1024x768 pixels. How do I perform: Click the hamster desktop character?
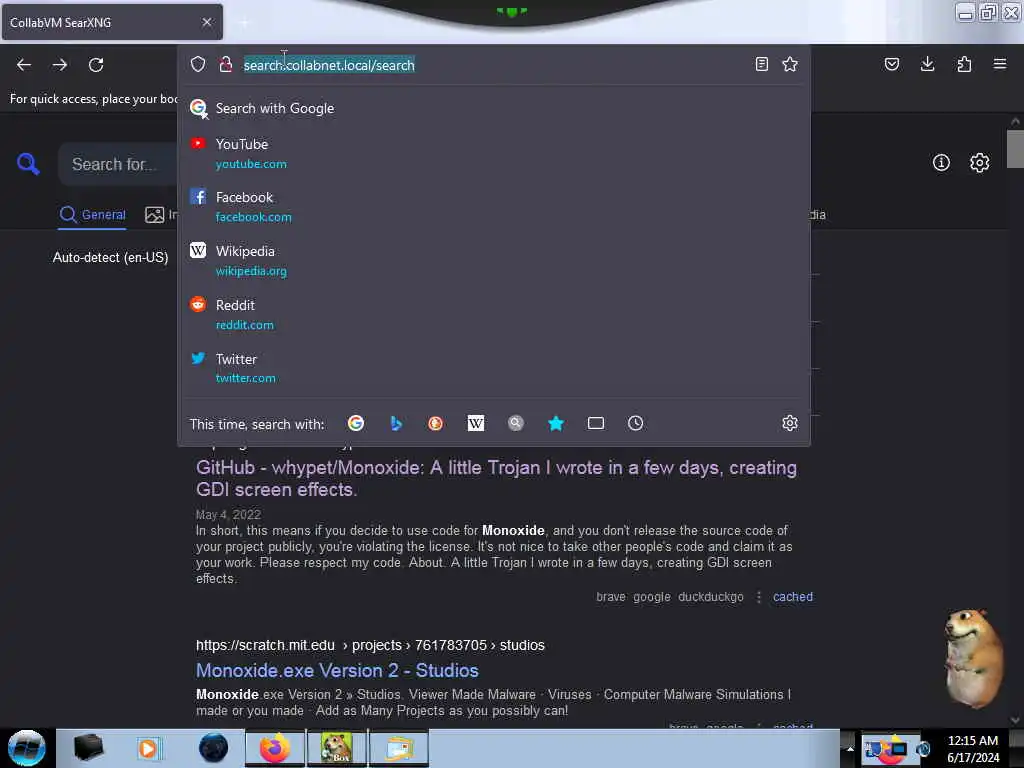[x=973, y=658]
